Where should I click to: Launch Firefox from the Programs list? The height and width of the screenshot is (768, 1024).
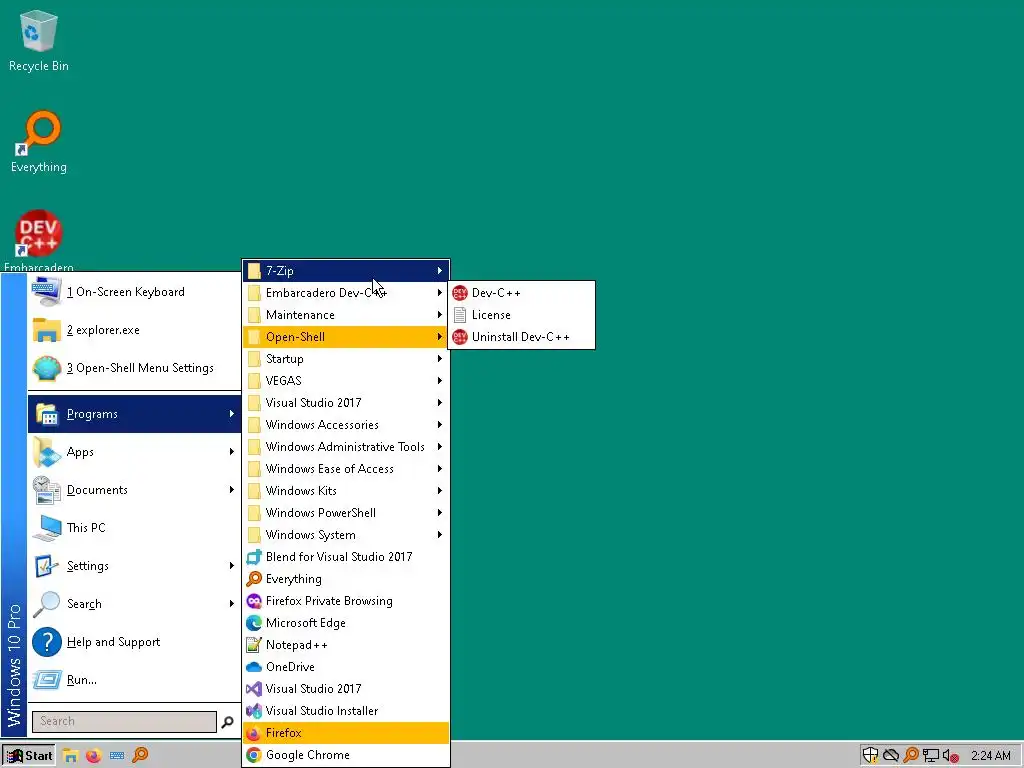(345, 733)
